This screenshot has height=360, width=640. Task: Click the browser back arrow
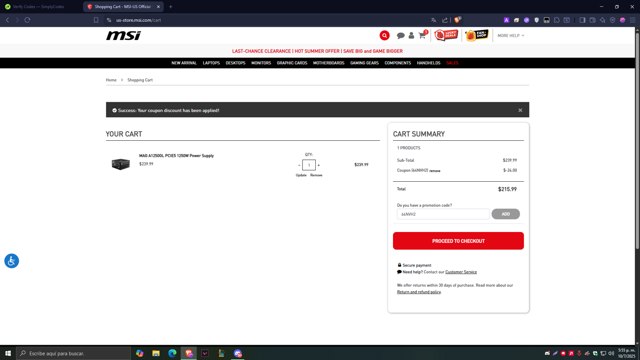pyautogui.click(x=7, y=20)
